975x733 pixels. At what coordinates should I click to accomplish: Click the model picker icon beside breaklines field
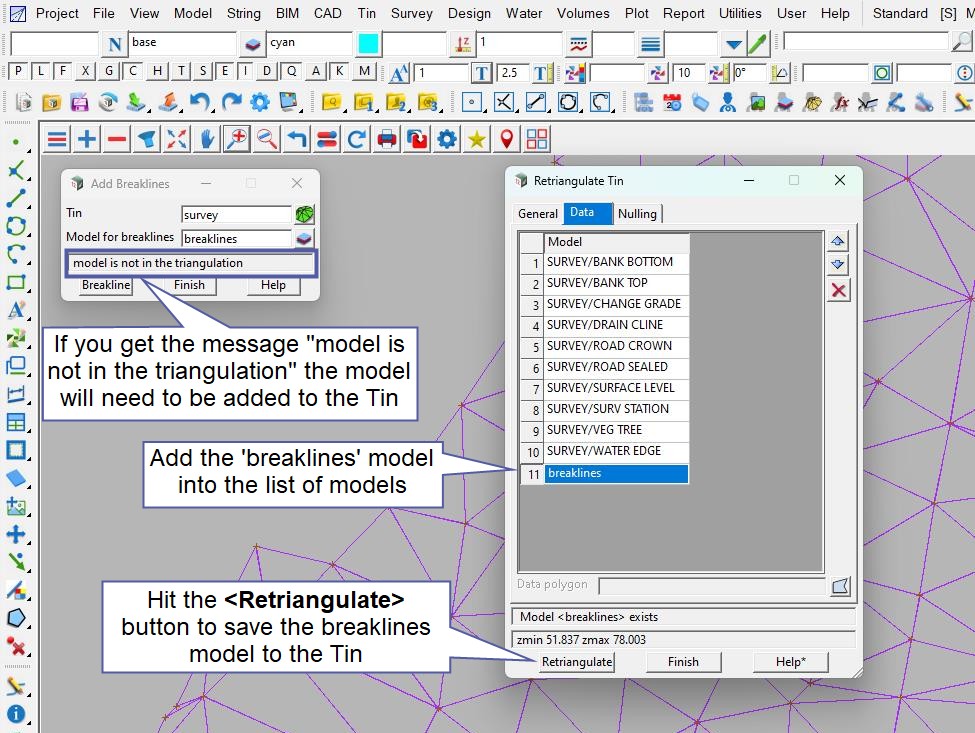pyautogui.click(x=305, y=238)
